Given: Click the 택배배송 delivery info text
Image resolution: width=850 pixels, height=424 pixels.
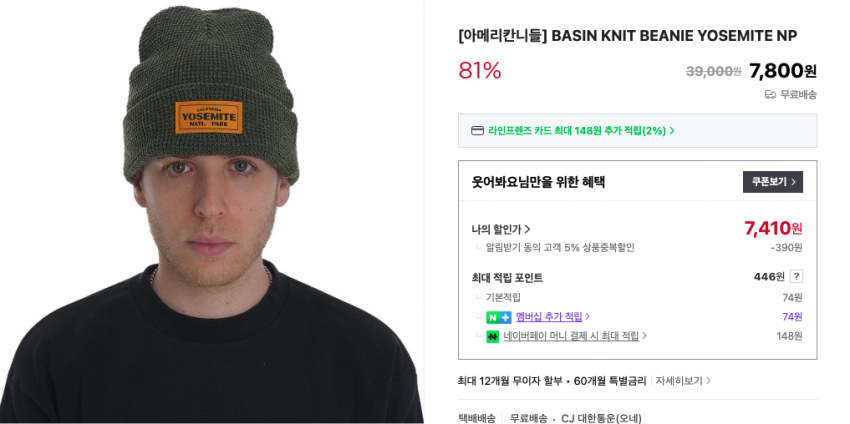Looking at the screenshot, I should tap(476, 418).
